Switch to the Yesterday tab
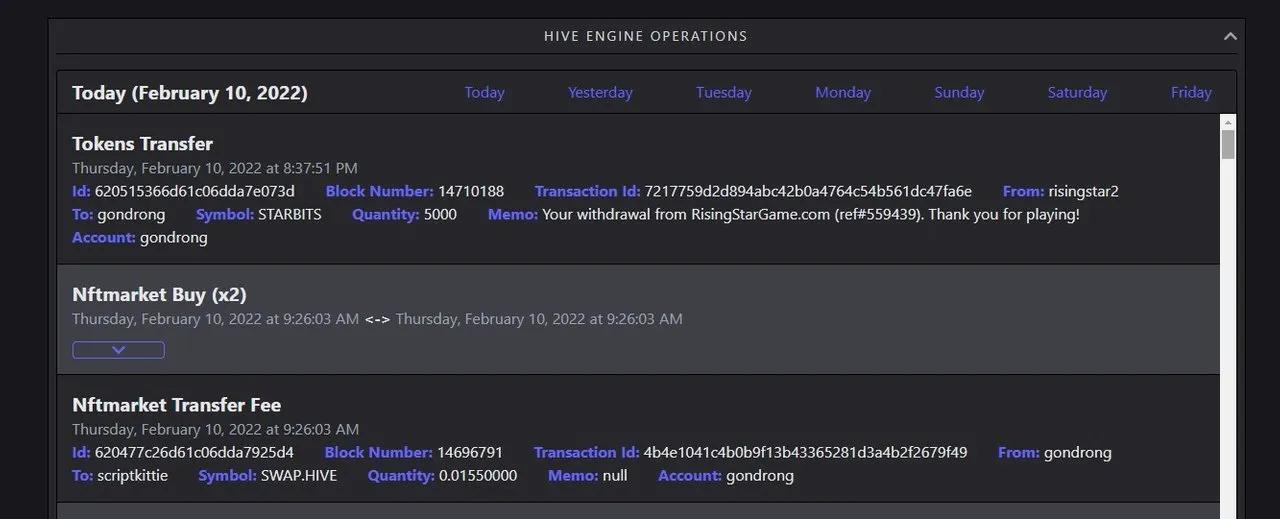Image resolution: width=1280 pixels, height=519 pixels. pos(600,92)
